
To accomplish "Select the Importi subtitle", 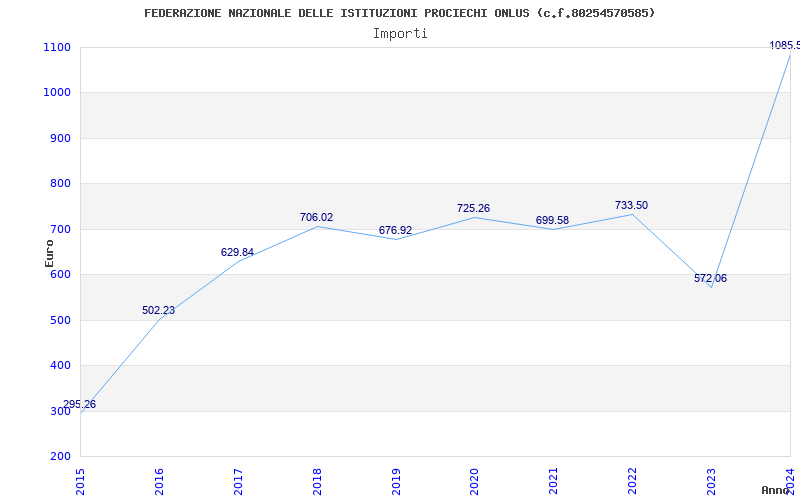I will click(400, 34).
